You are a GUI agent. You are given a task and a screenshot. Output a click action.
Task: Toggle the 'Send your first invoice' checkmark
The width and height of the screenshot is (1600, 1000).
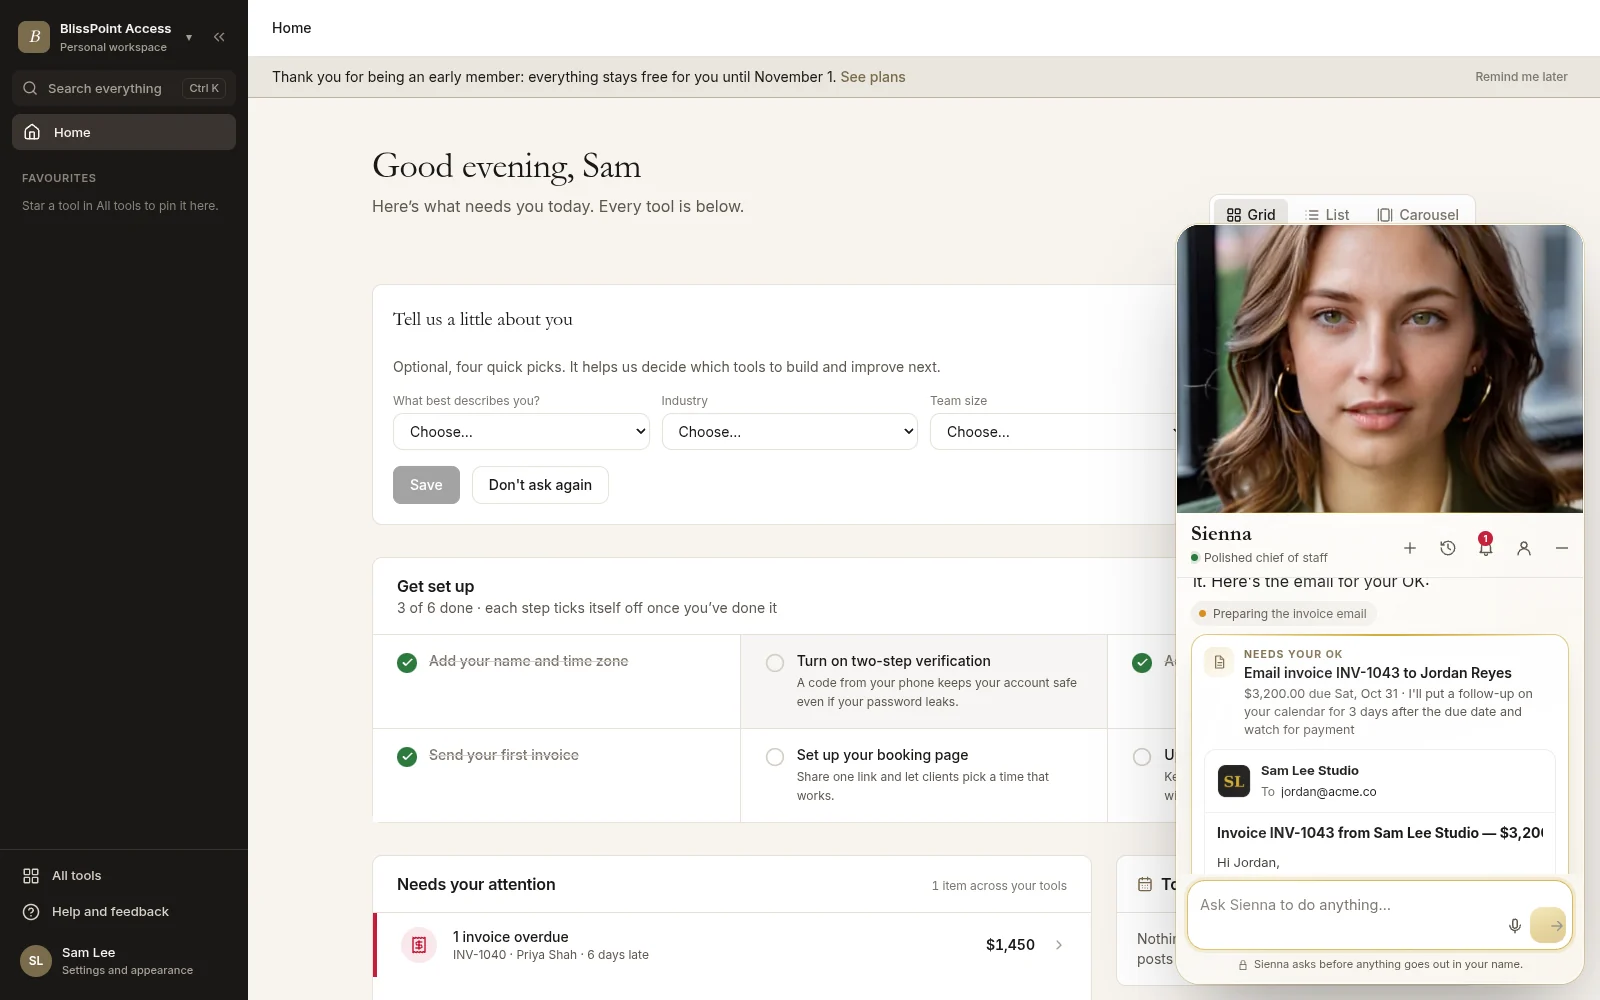coord(407,757)
